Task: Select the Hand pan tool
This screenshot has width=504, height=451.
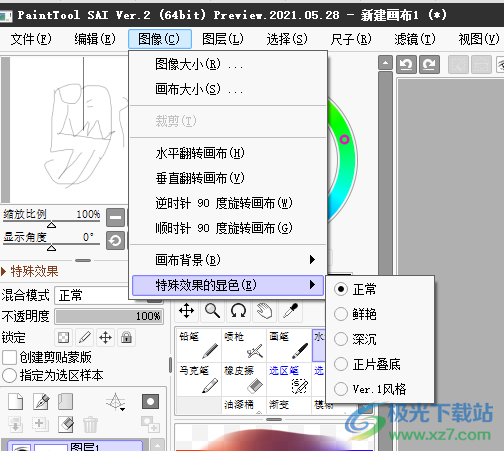Action: coord(264,311)
